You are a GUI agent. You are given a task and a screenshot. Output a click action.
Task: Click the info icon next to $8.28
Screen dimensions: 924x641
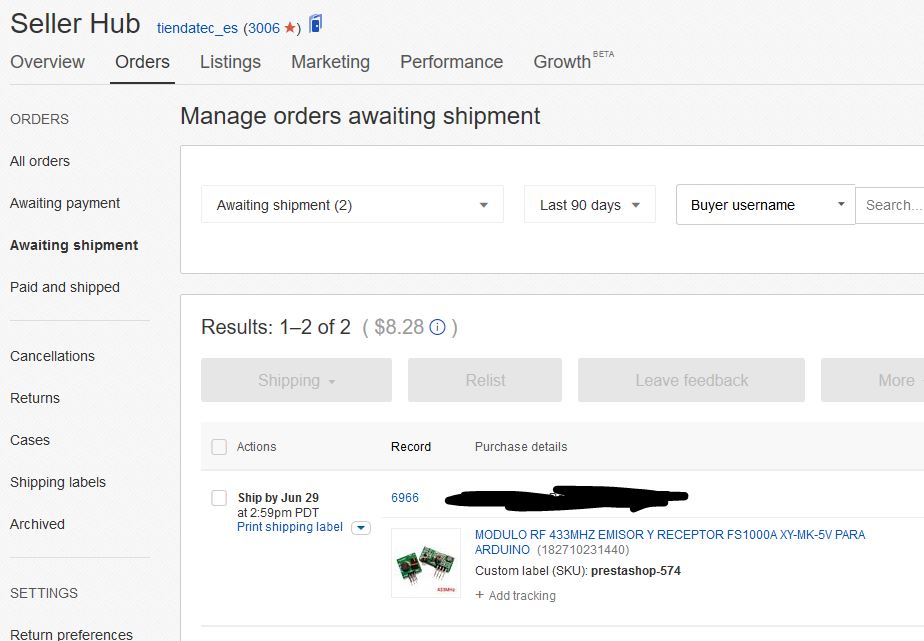click(437, 327)
